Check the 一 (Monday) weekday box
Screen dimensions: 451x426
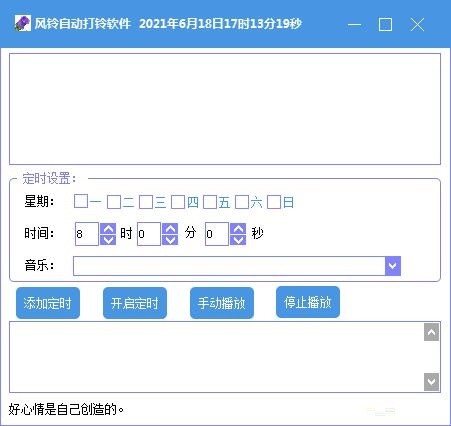(81, 201)
